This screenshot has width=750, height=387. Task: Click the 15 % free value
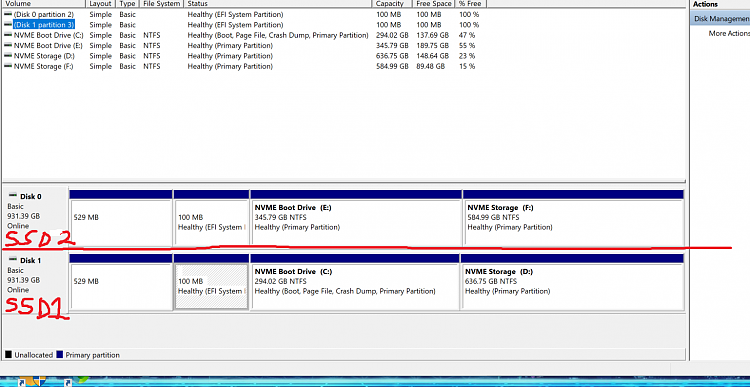tap(467, 66)
